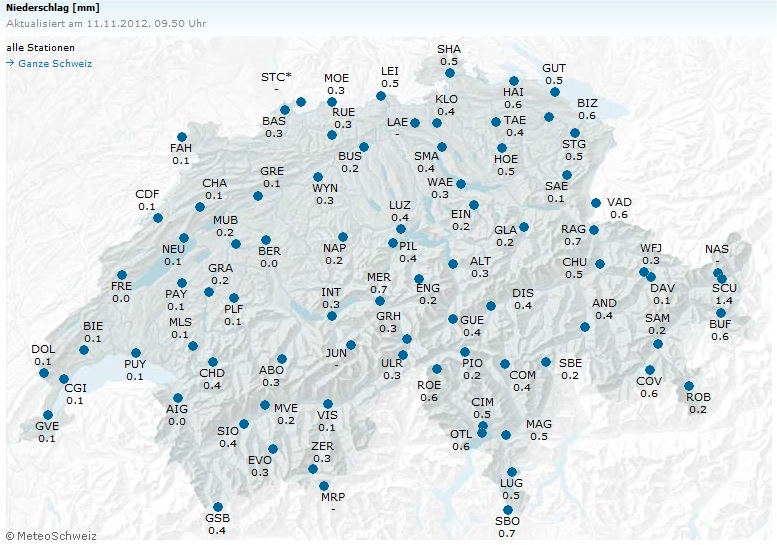Choose the NAP station dot
The width and height of the screenshot is (777, 545).
pos(343,237)
